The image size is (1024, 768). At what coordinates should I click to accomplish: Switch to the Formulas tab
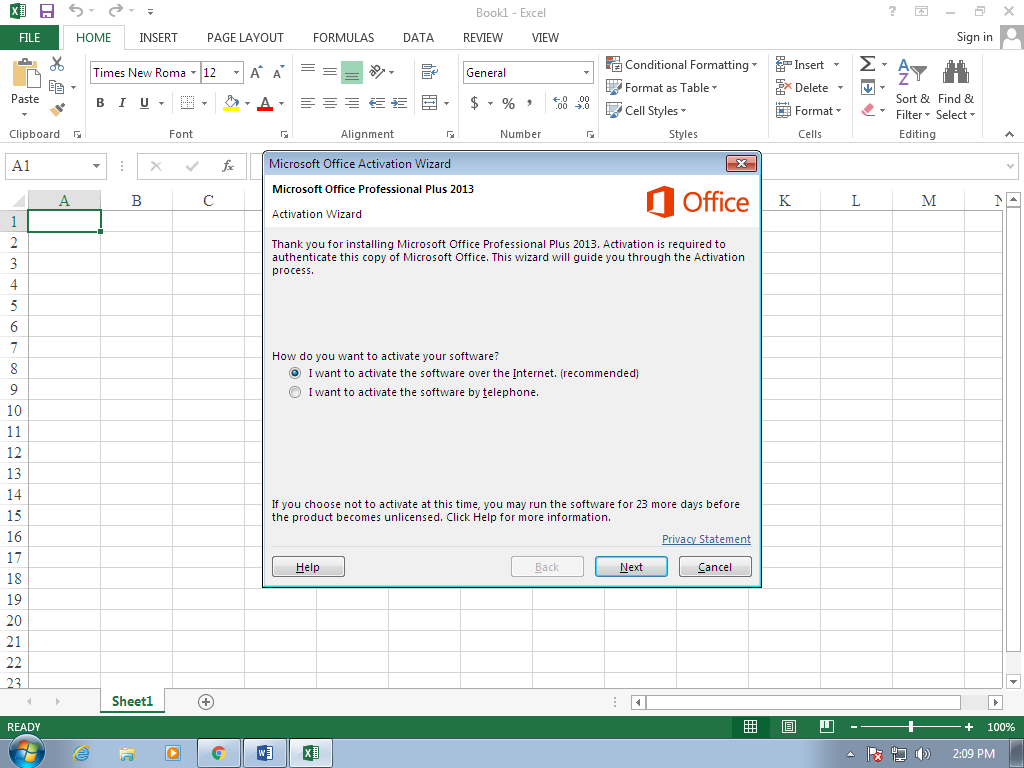click(x=343, y=38)
